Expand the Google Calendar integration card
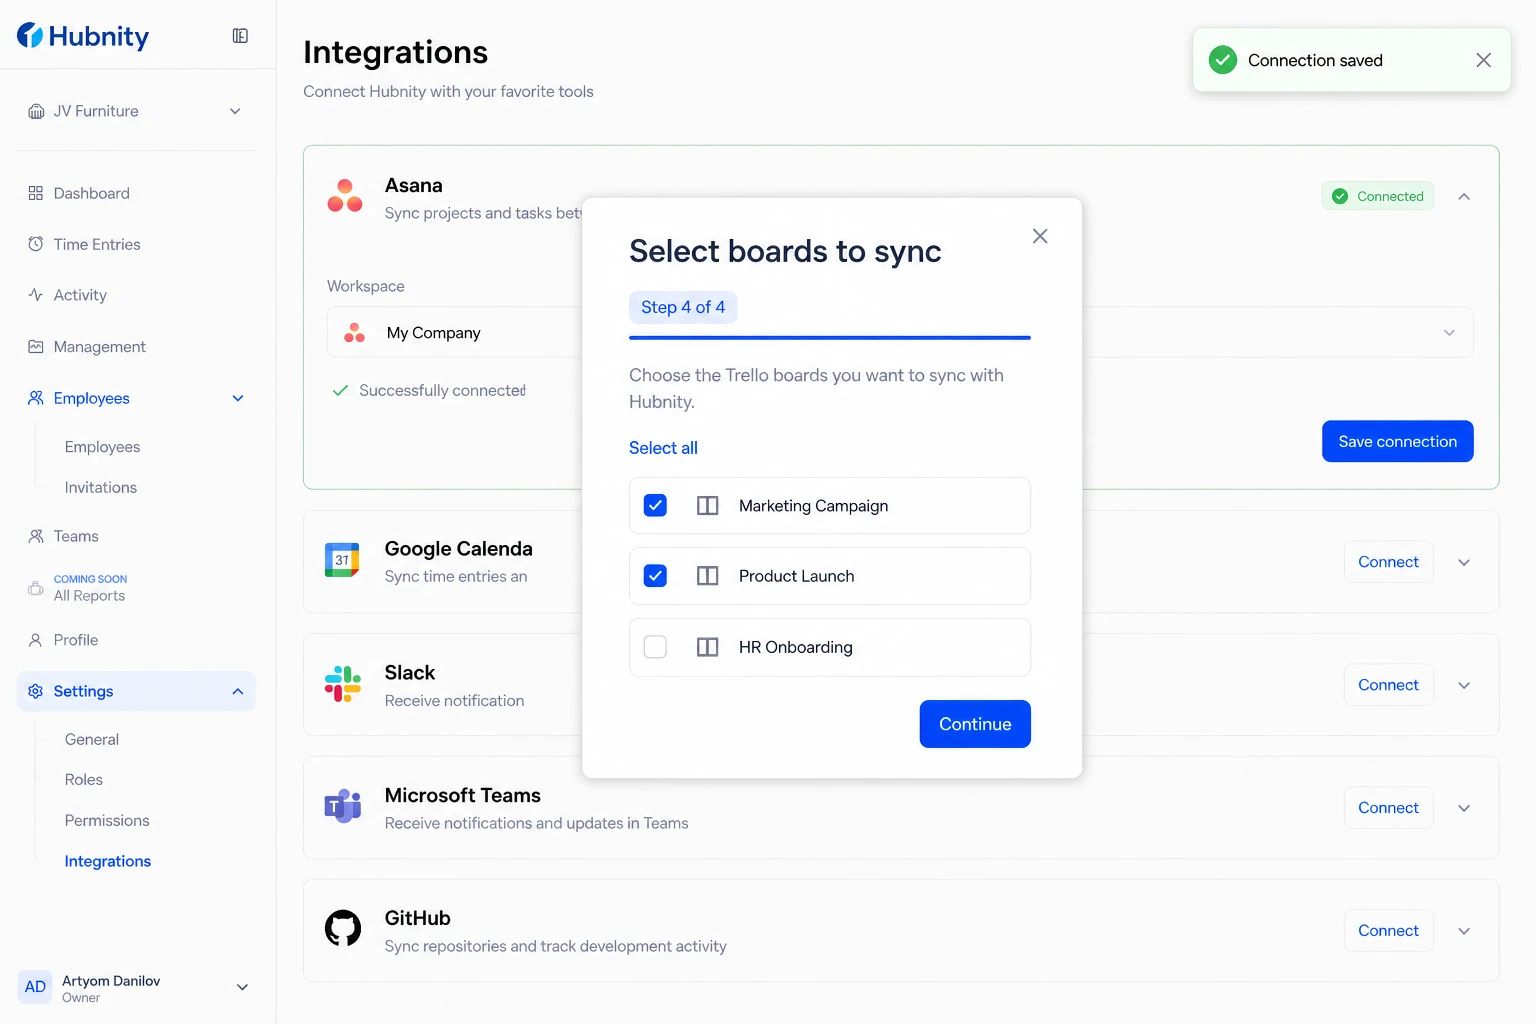 (x=1464, y=563)
